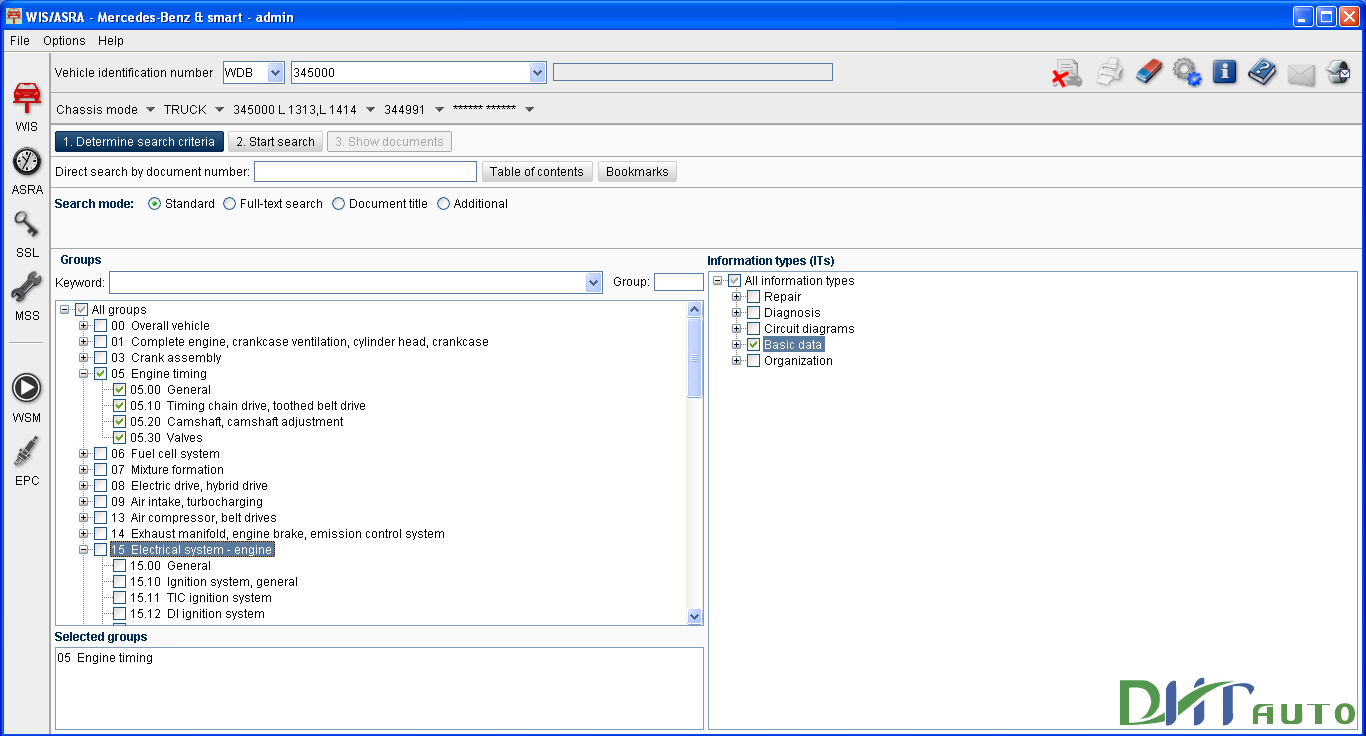Select Additional search mode
Viewport: 1366px width, 736px height.
click(x=444, y=204)
